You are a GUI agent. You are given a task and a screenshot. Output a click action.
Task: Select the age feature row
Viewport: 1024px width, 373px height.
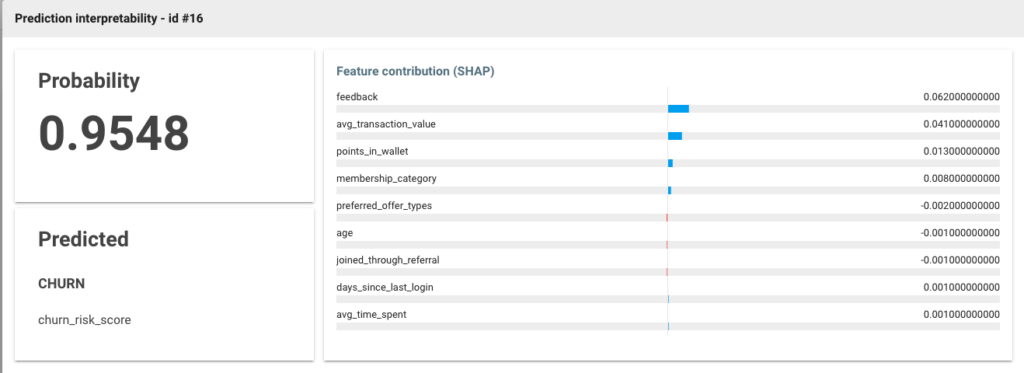(x=668, y=238)
